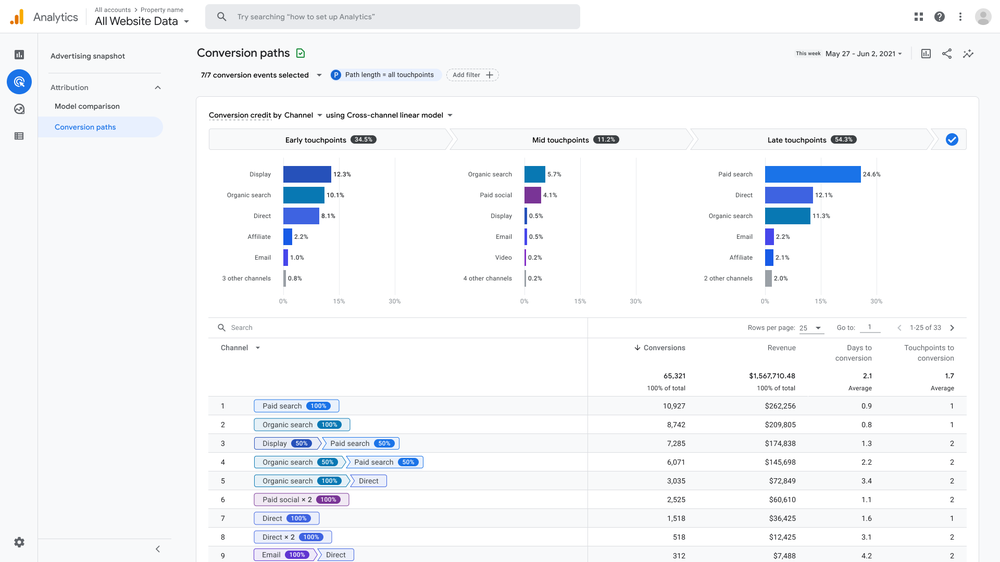Open Insights sparkline icon
Viewport: 1000px width, 562px height.
(968, 54)
